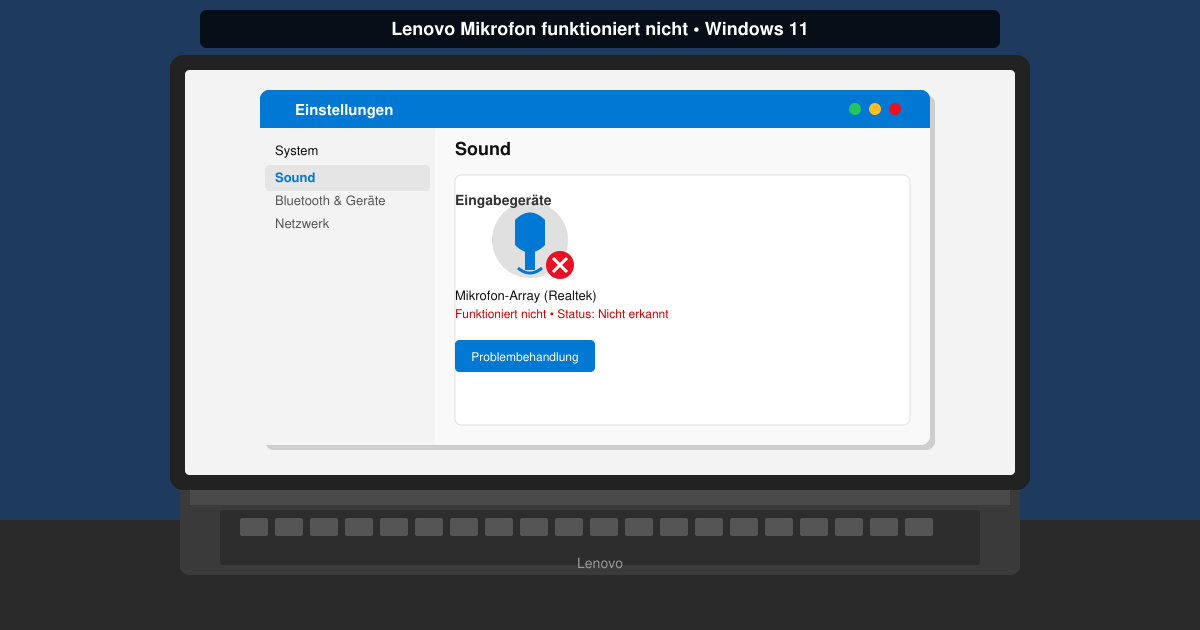This screenshot has height=630, width=1200.
Task: Click the Problembehandlung button
Action: (x=525, y=356)
